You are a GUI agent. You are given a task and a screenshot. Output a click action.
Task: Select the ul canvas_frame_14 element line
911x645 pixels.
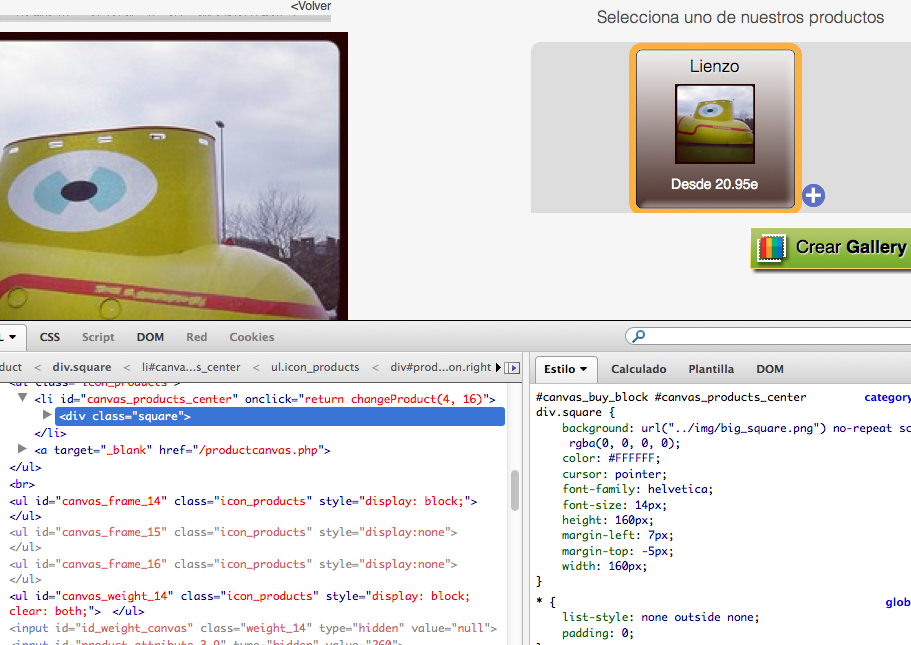point(243,501)
